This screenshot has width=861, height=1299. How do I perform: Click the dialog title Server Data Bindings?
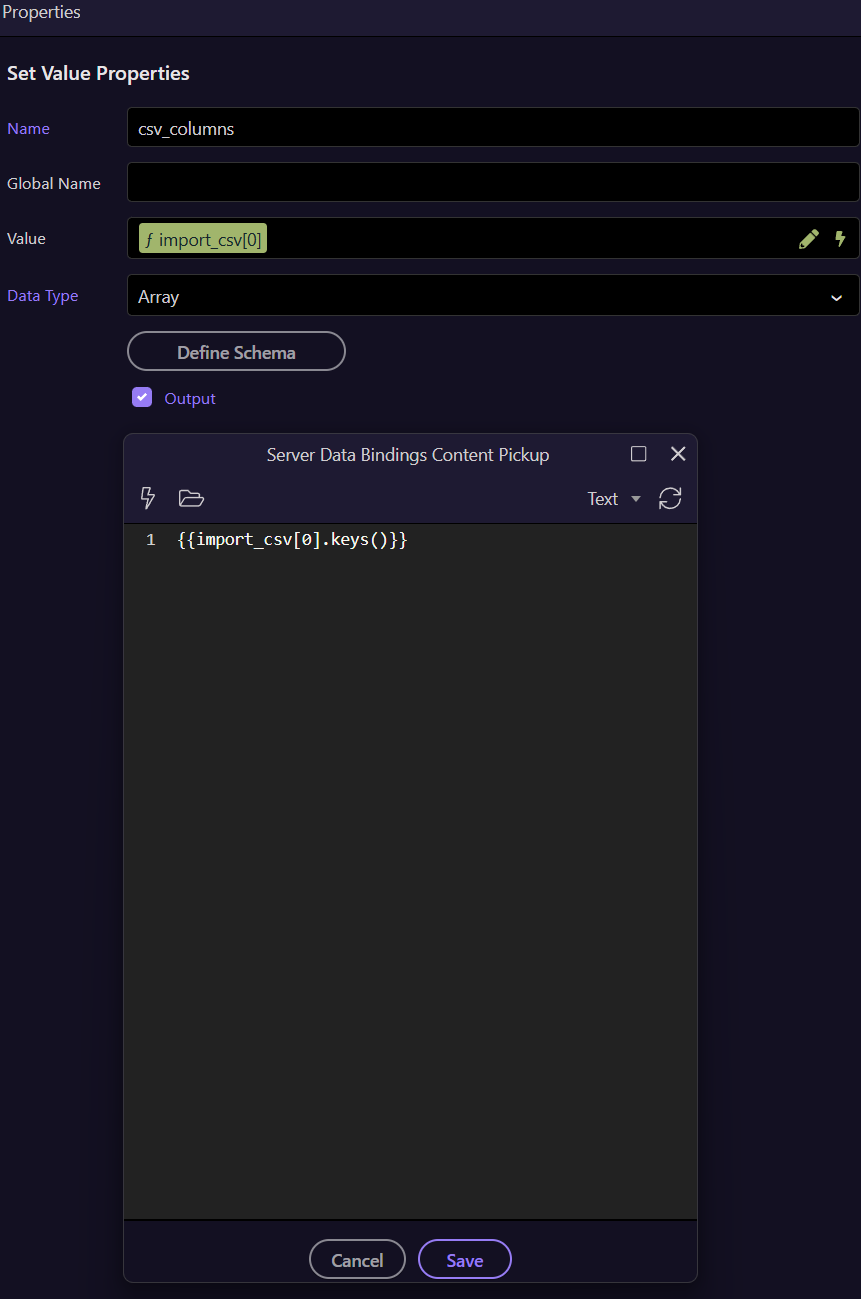tap(407, 455)
